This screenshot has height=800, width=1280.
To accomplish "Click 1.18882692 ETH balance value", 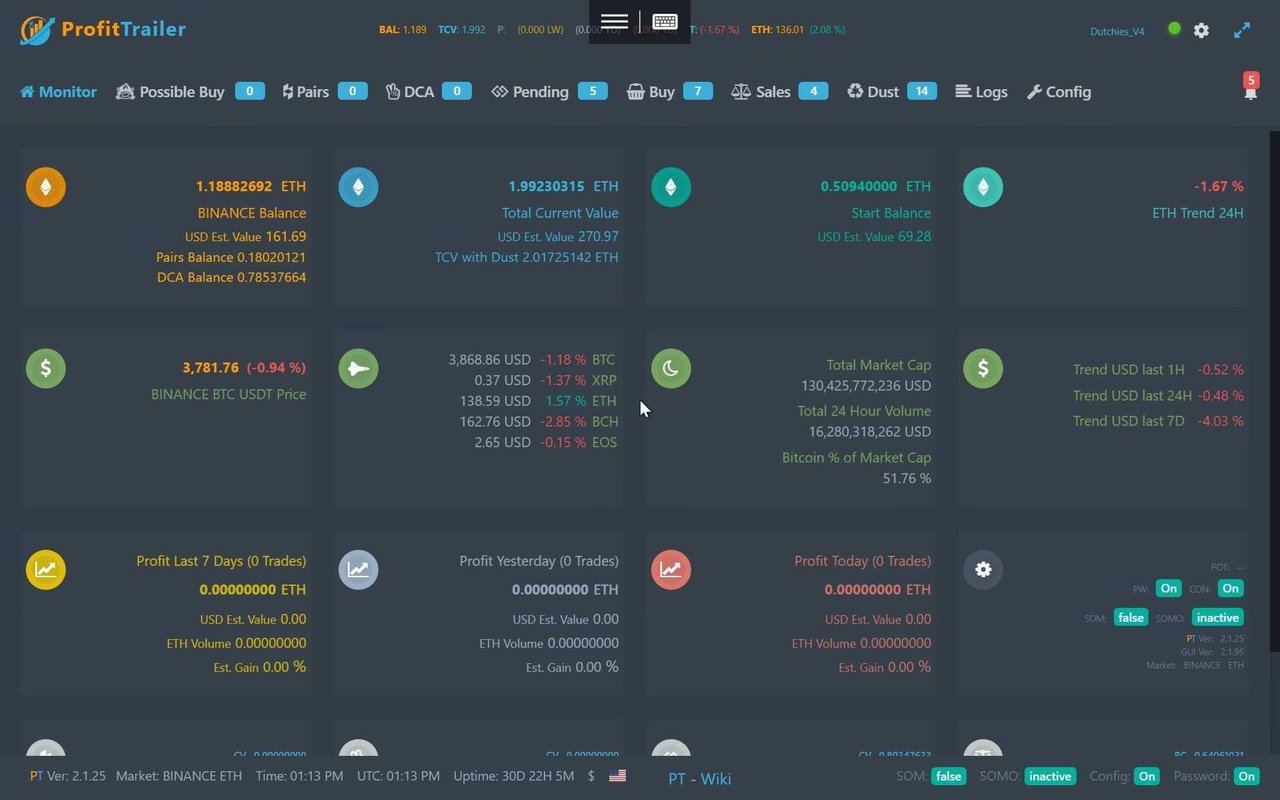I will point(251,186).
